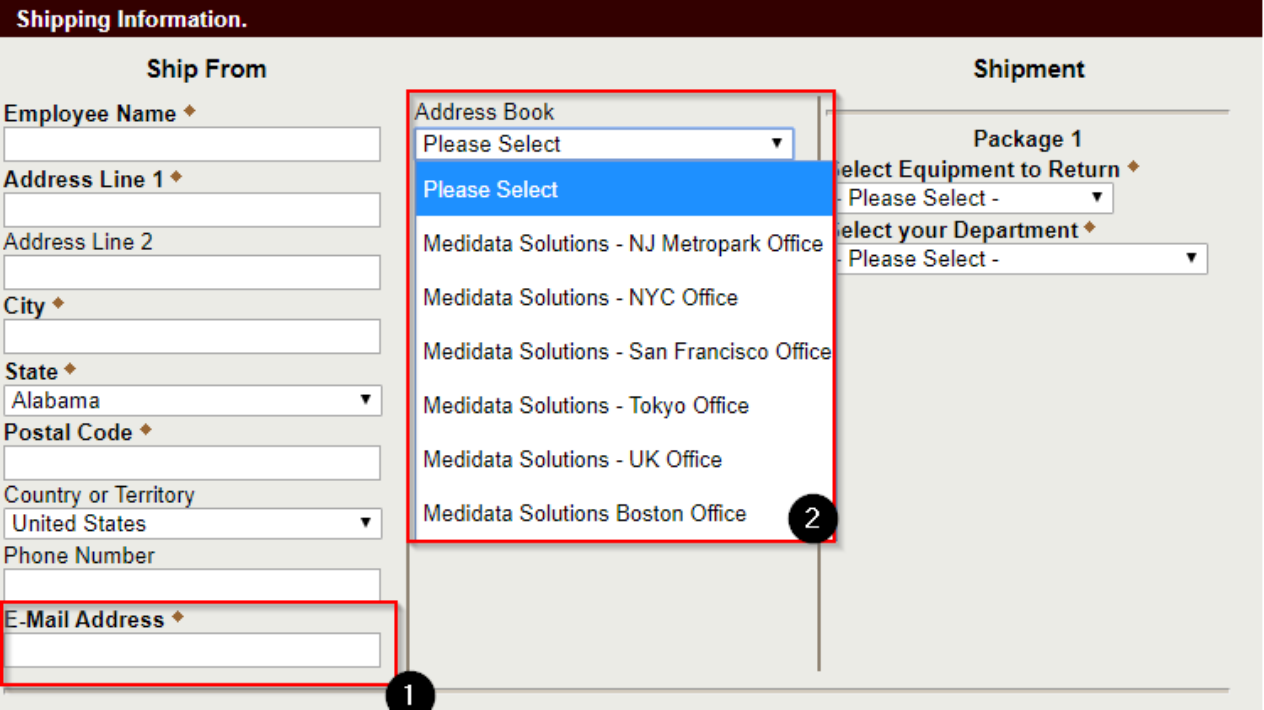Click the Phone Number input field
The image size is (1264, 710).
pos(192,585)
